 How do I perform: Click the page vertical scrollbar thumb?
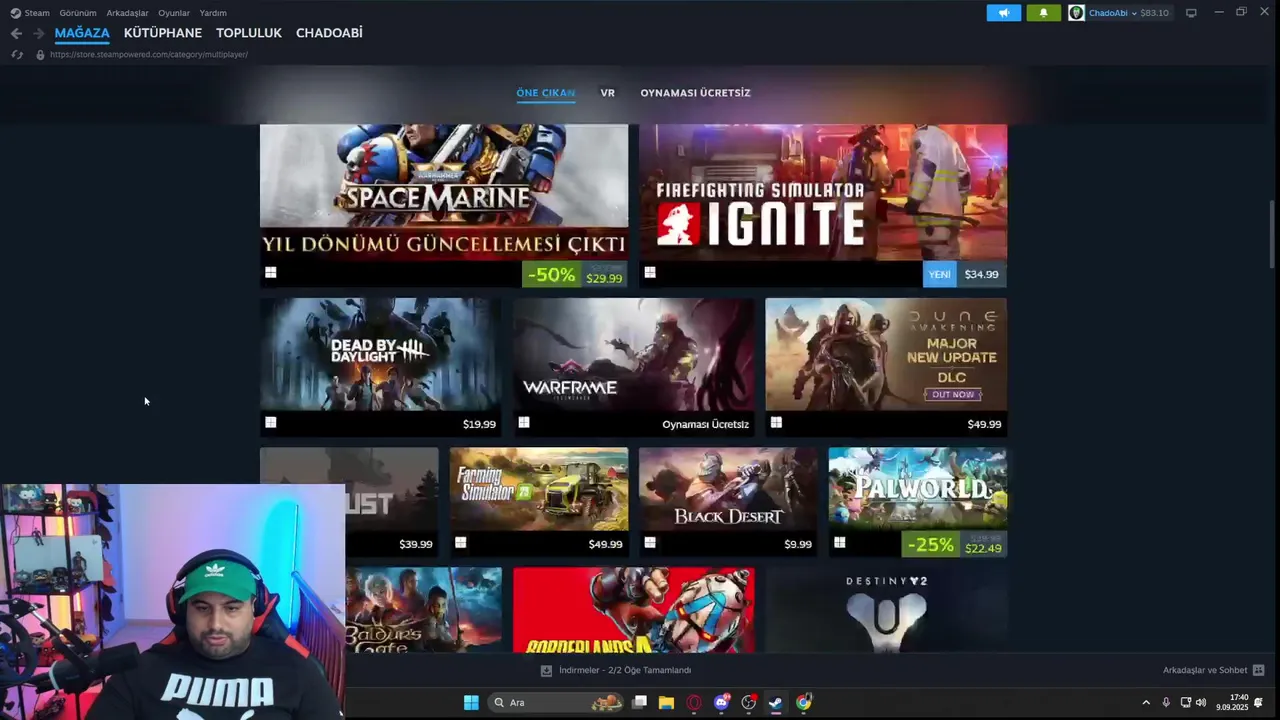[1272, 232]
